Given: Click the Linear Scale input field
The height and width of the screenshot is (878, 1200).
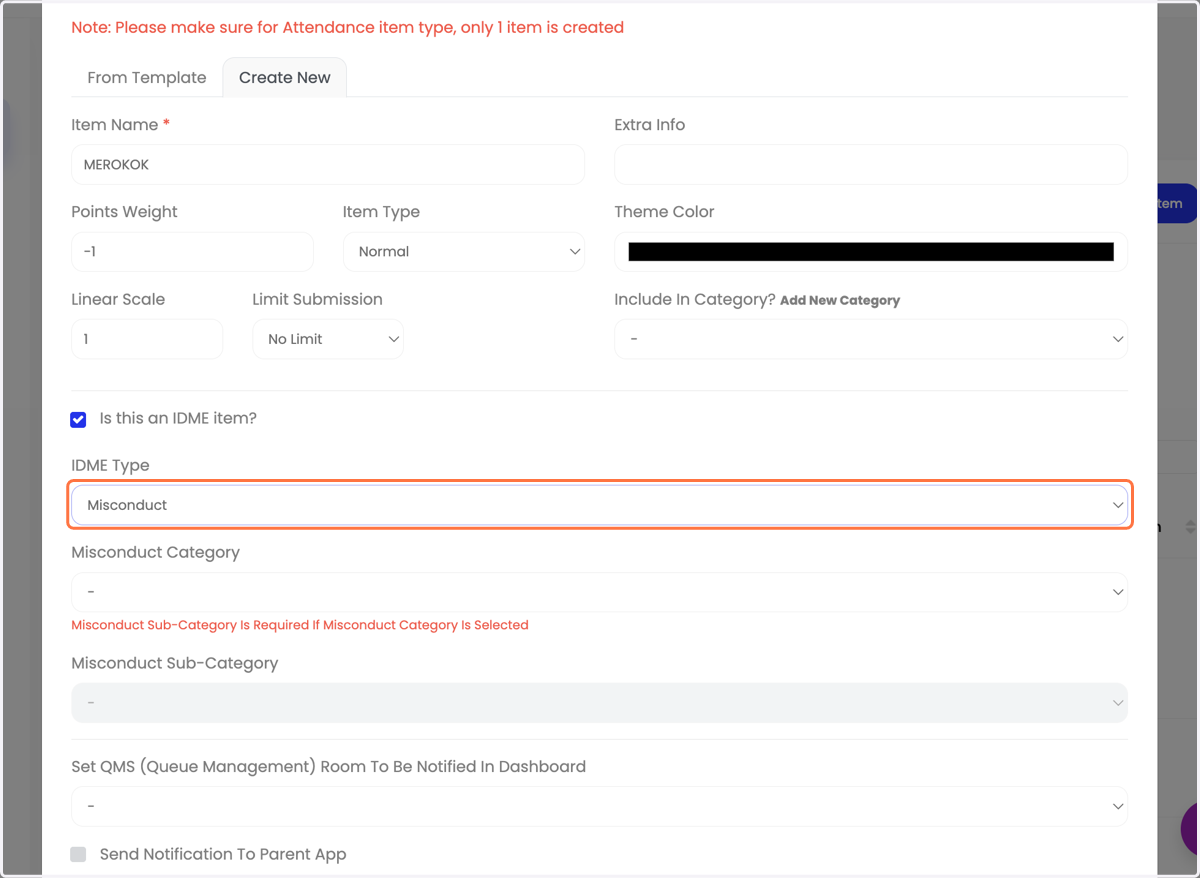Looking at the screenshot, I should tap(147, 339).
